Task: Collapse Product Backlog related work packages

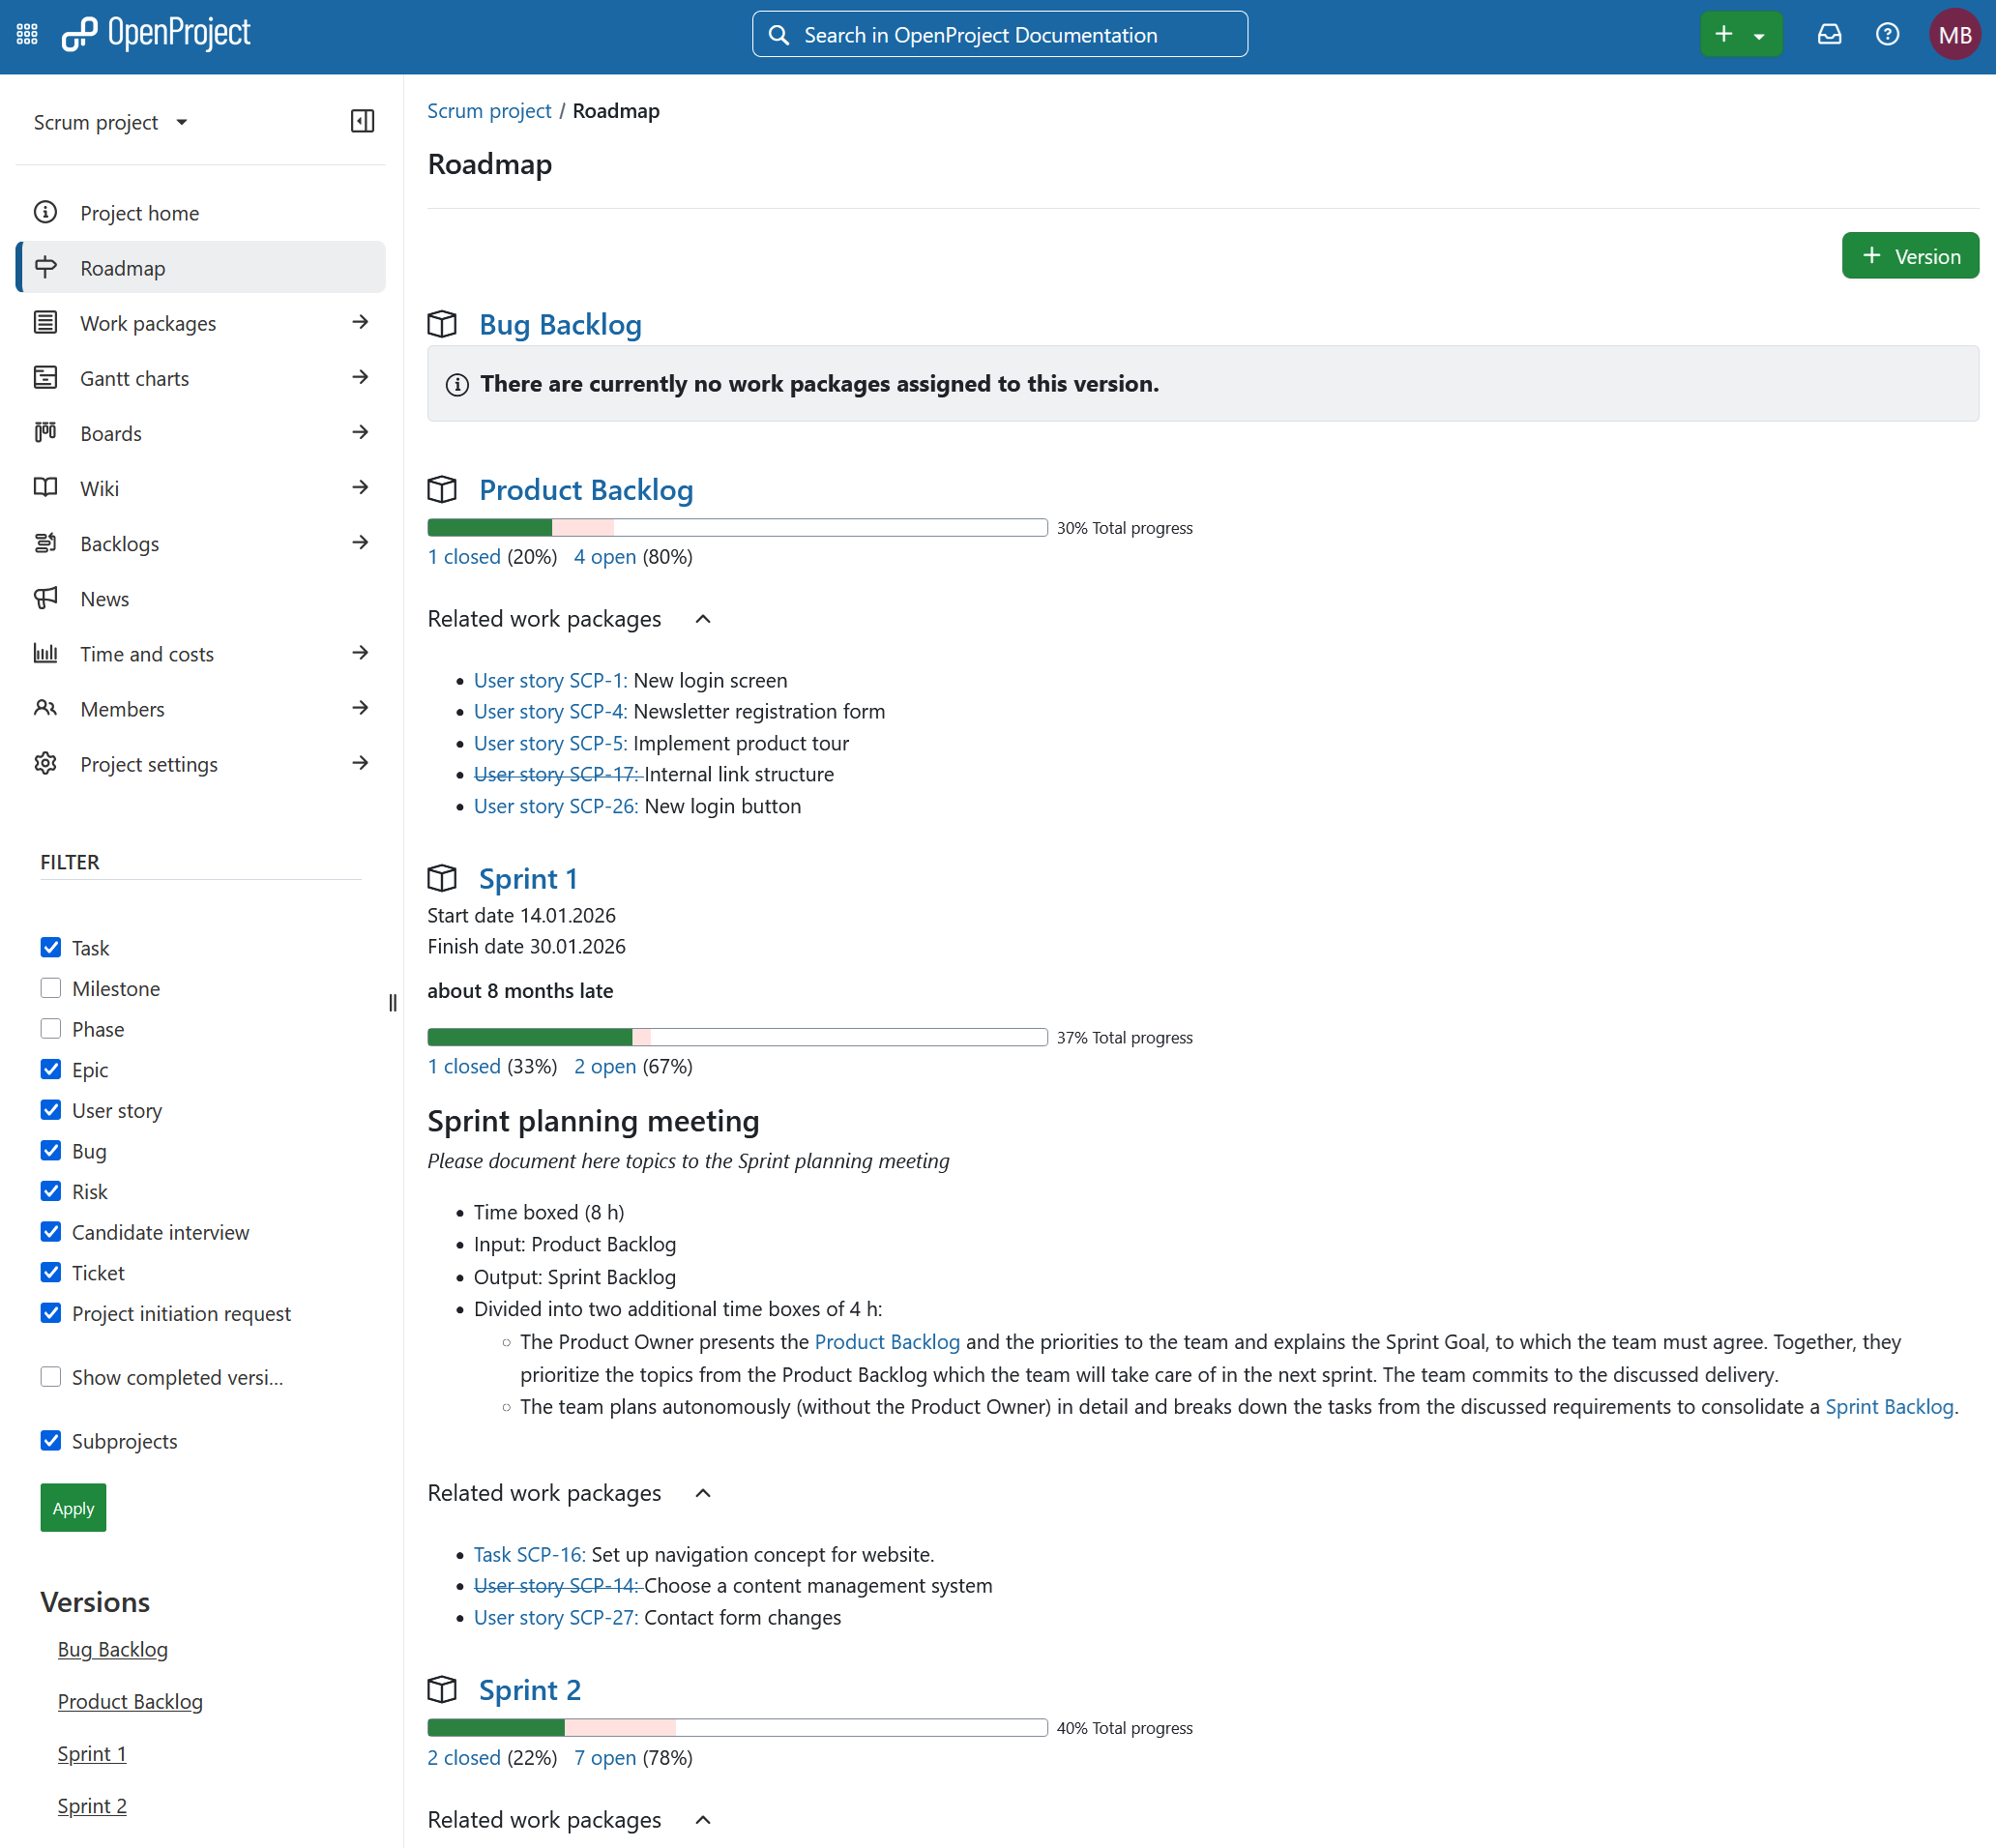Action: [703, 619]
